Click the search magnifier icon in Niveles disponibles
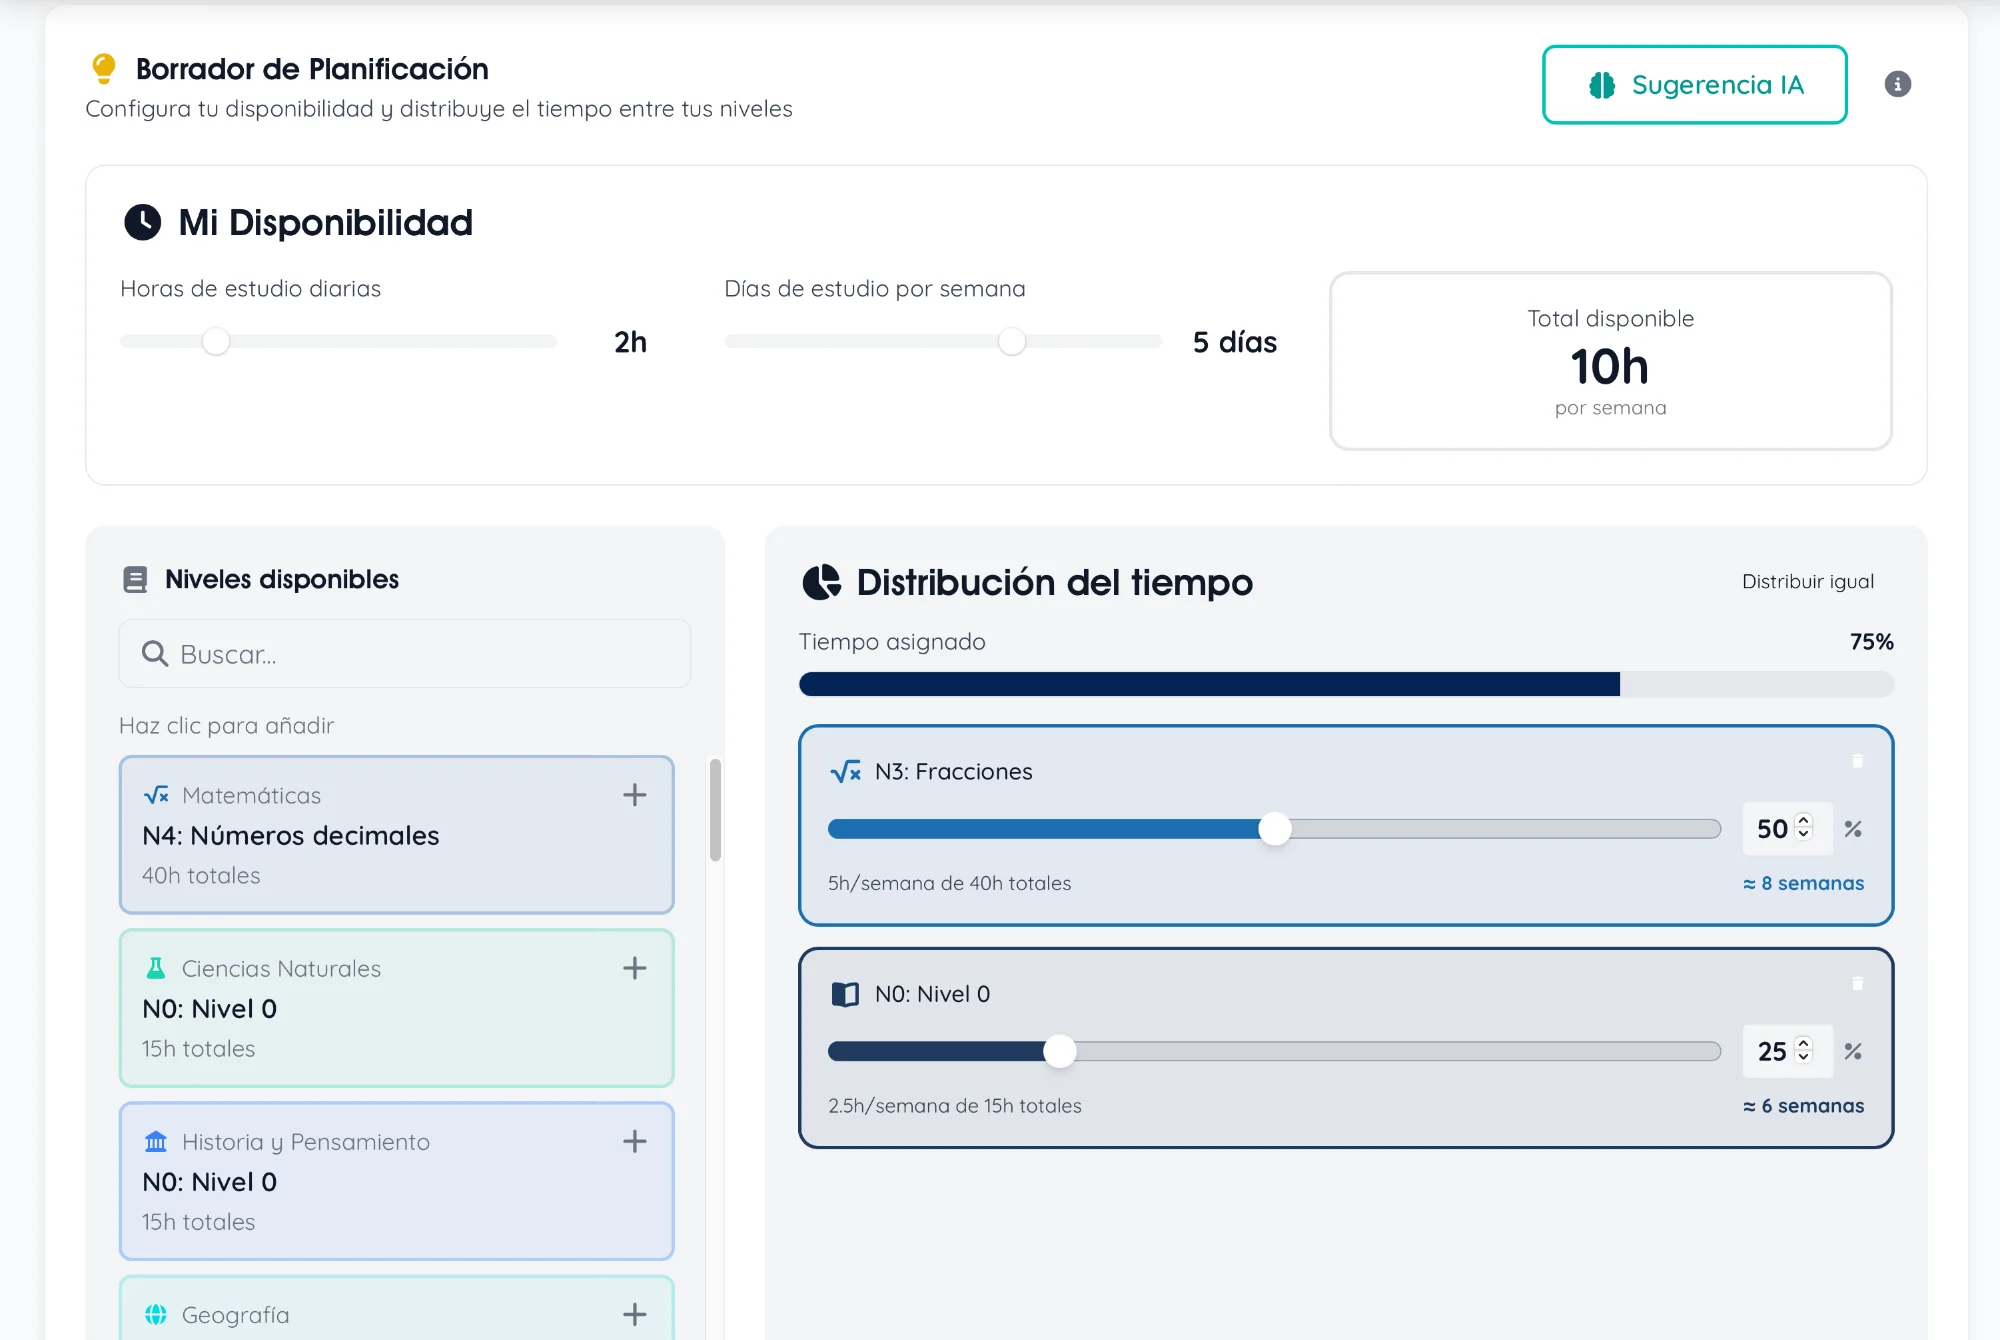The image size is (2000, 1340). (x=154, y=654)
